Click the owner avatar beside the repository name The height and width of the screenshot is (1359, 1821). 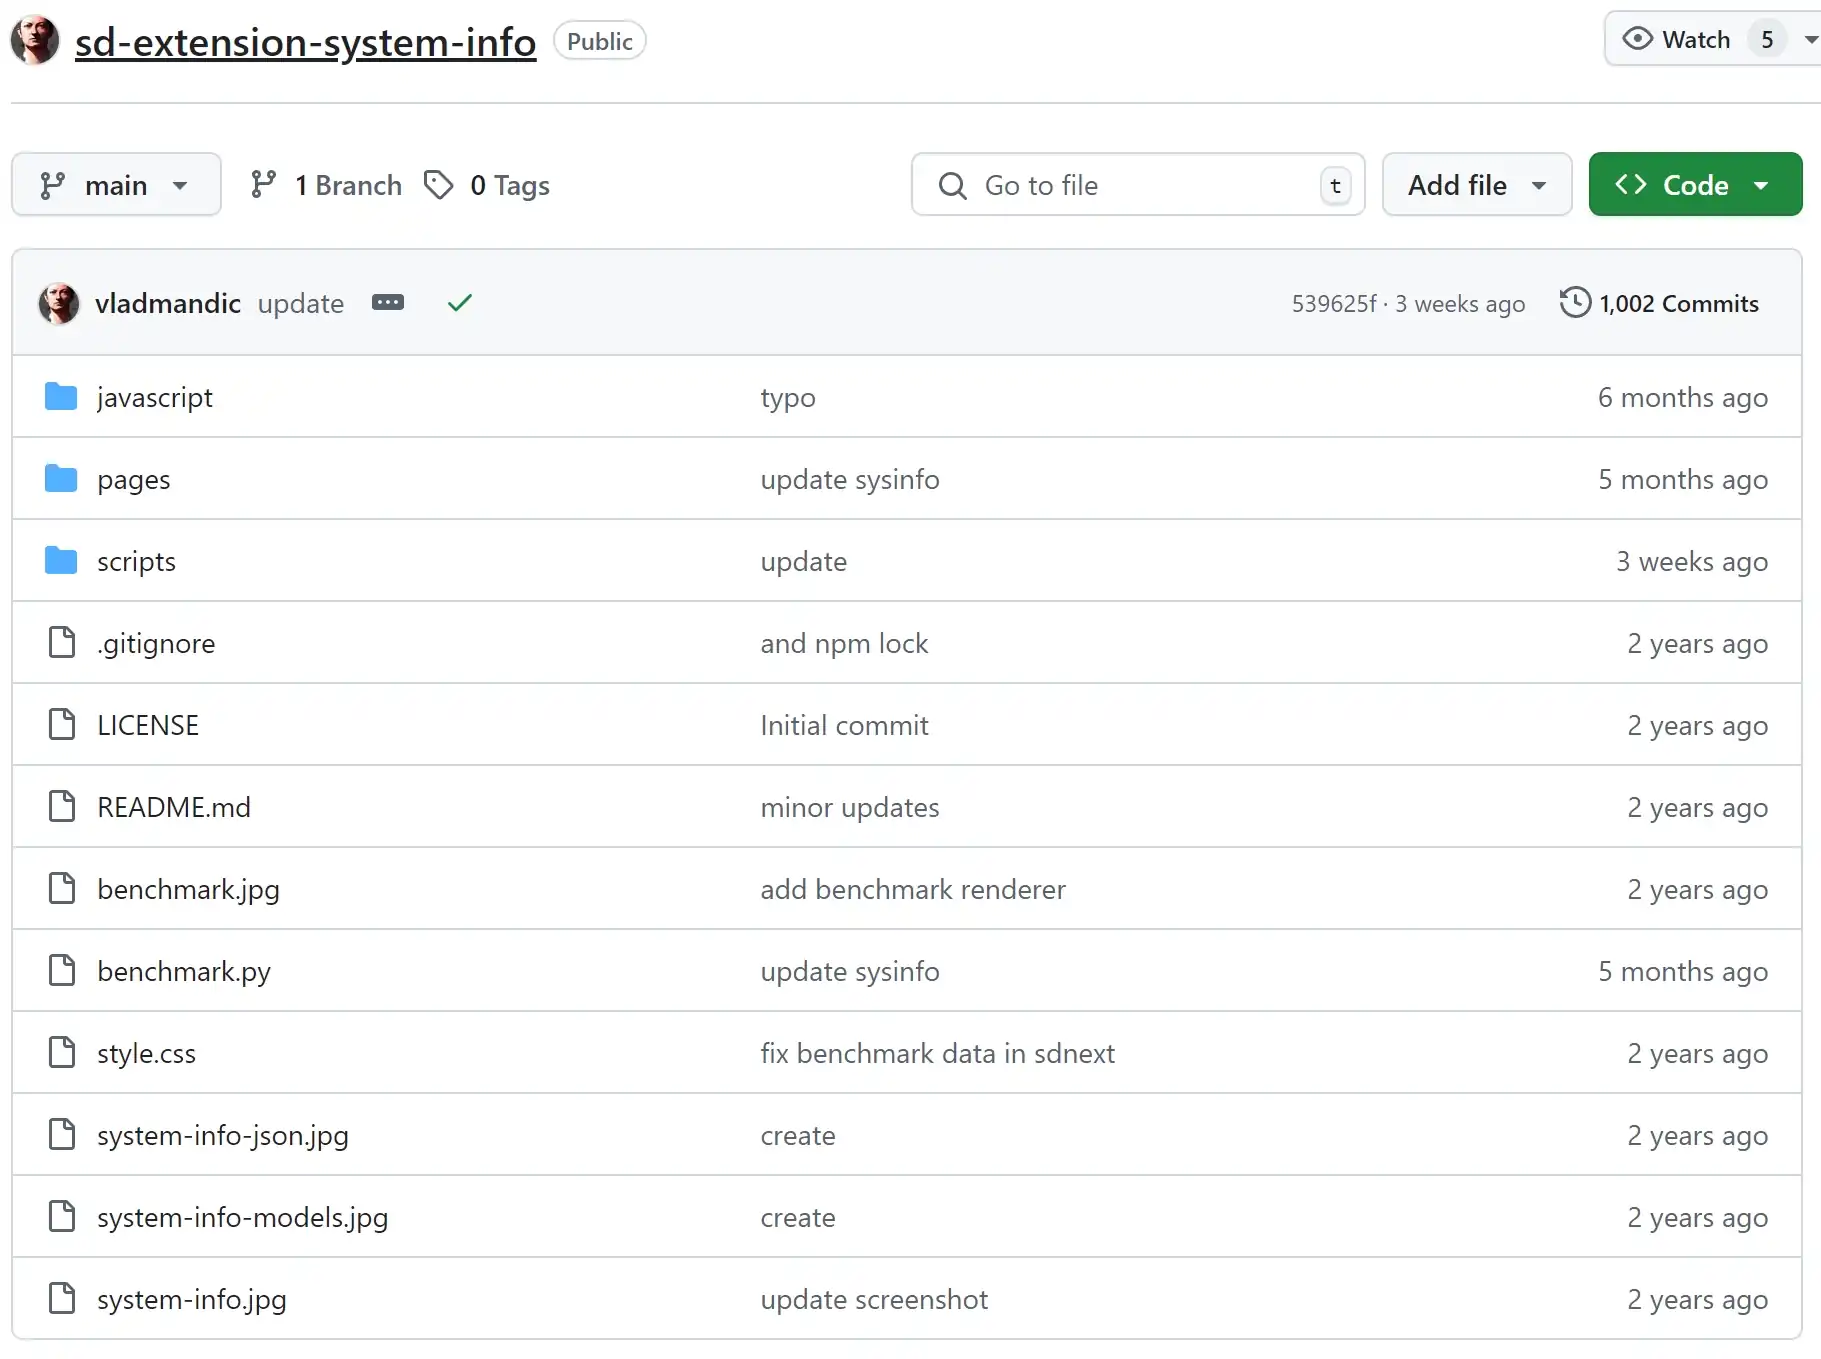[35, 41]
